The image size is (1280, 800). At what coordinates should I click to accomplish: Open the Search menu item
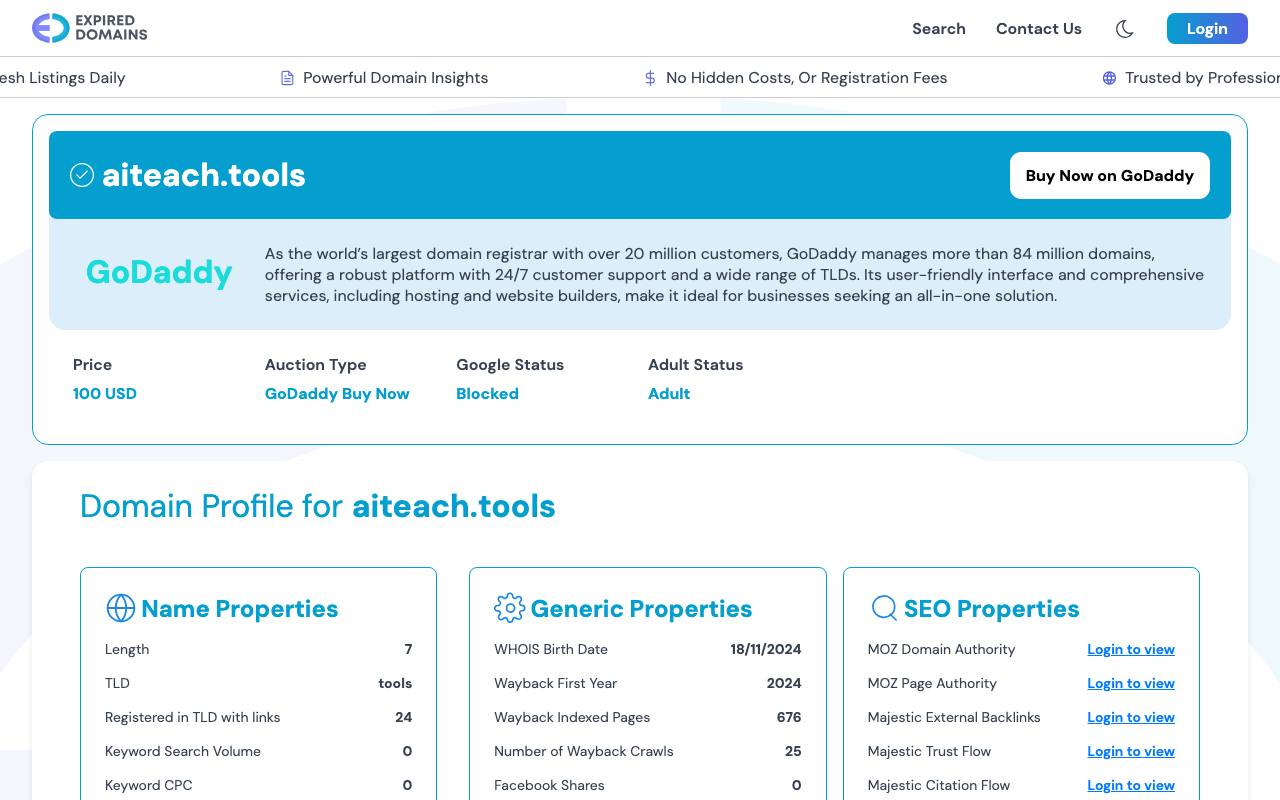(939, 29)
